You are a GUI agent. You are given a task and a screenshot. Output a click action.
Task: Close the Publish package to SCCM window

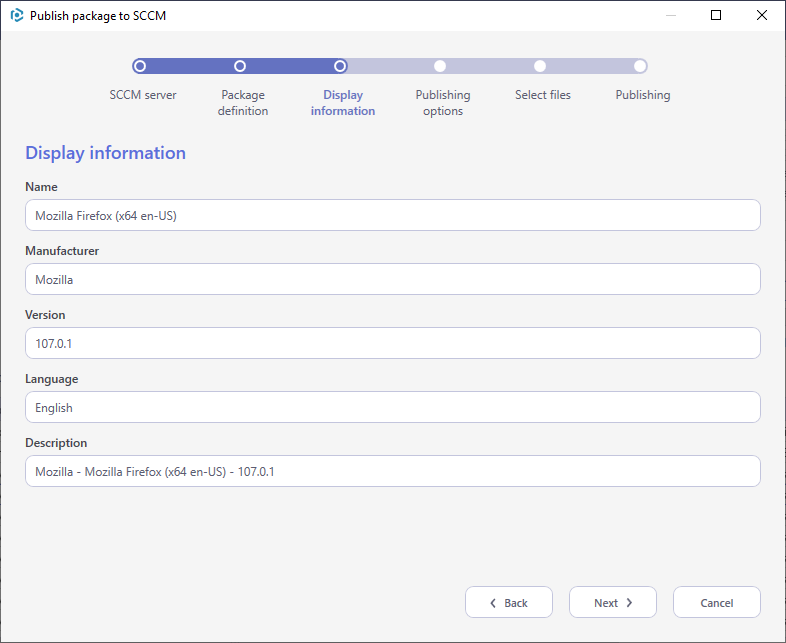coord(762,16)
